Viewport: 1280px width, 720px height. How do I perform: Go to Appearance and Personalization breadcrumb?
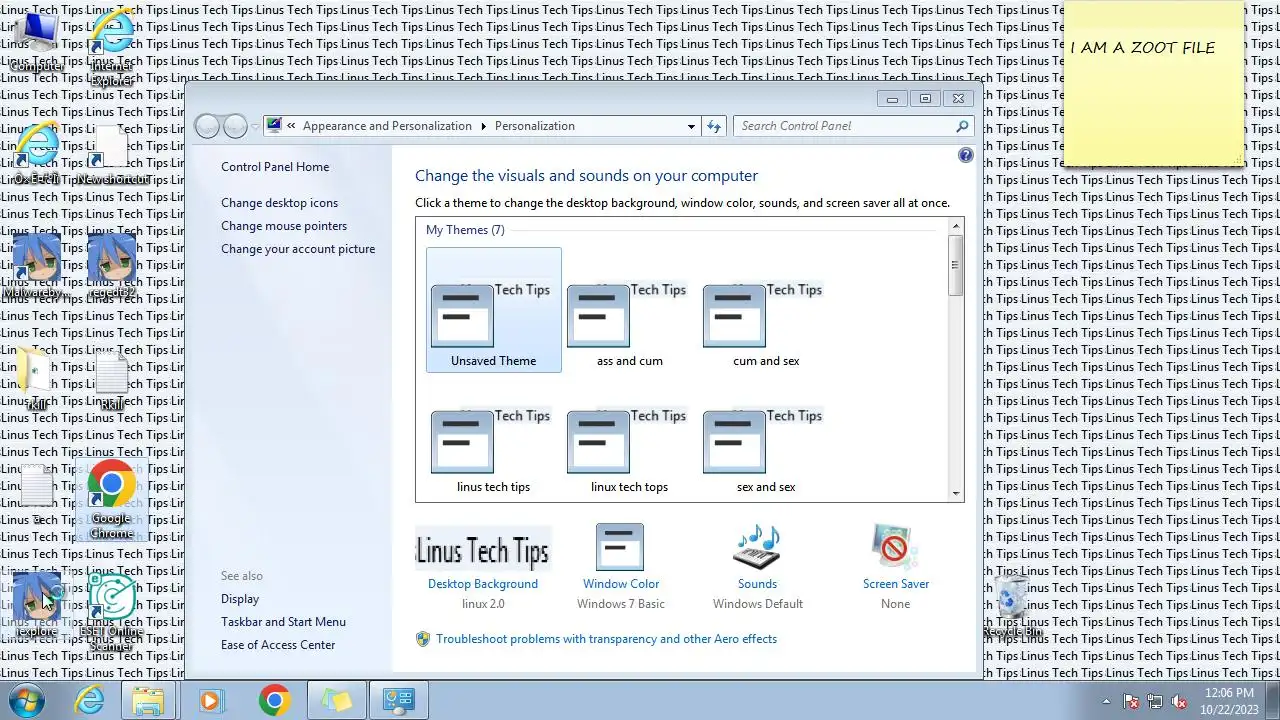coord(387,126)
